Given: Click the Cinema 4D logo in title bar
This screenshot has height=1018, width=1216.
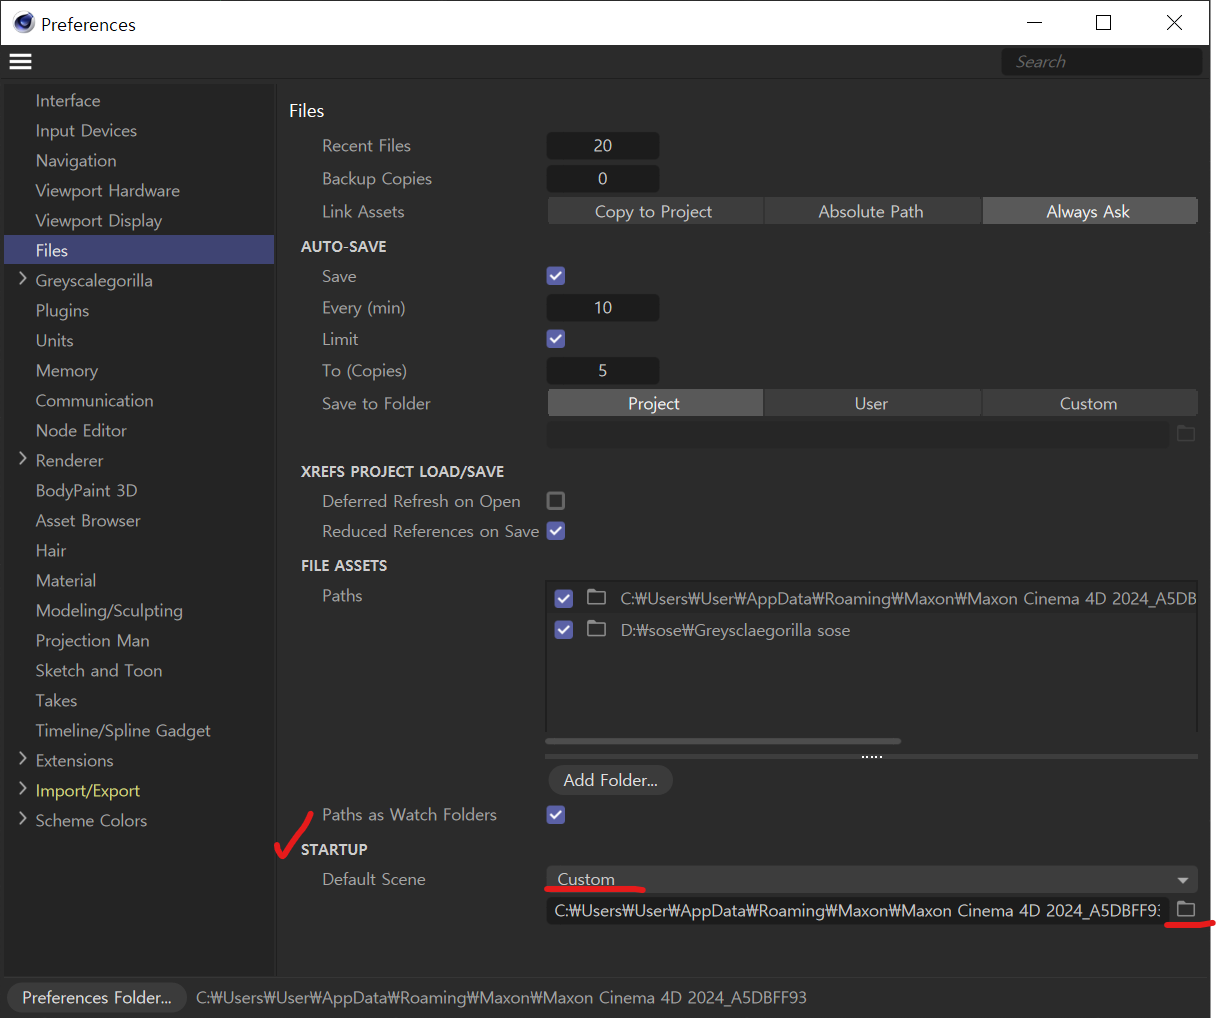Looking at the screenshot, I should (24, 23).
